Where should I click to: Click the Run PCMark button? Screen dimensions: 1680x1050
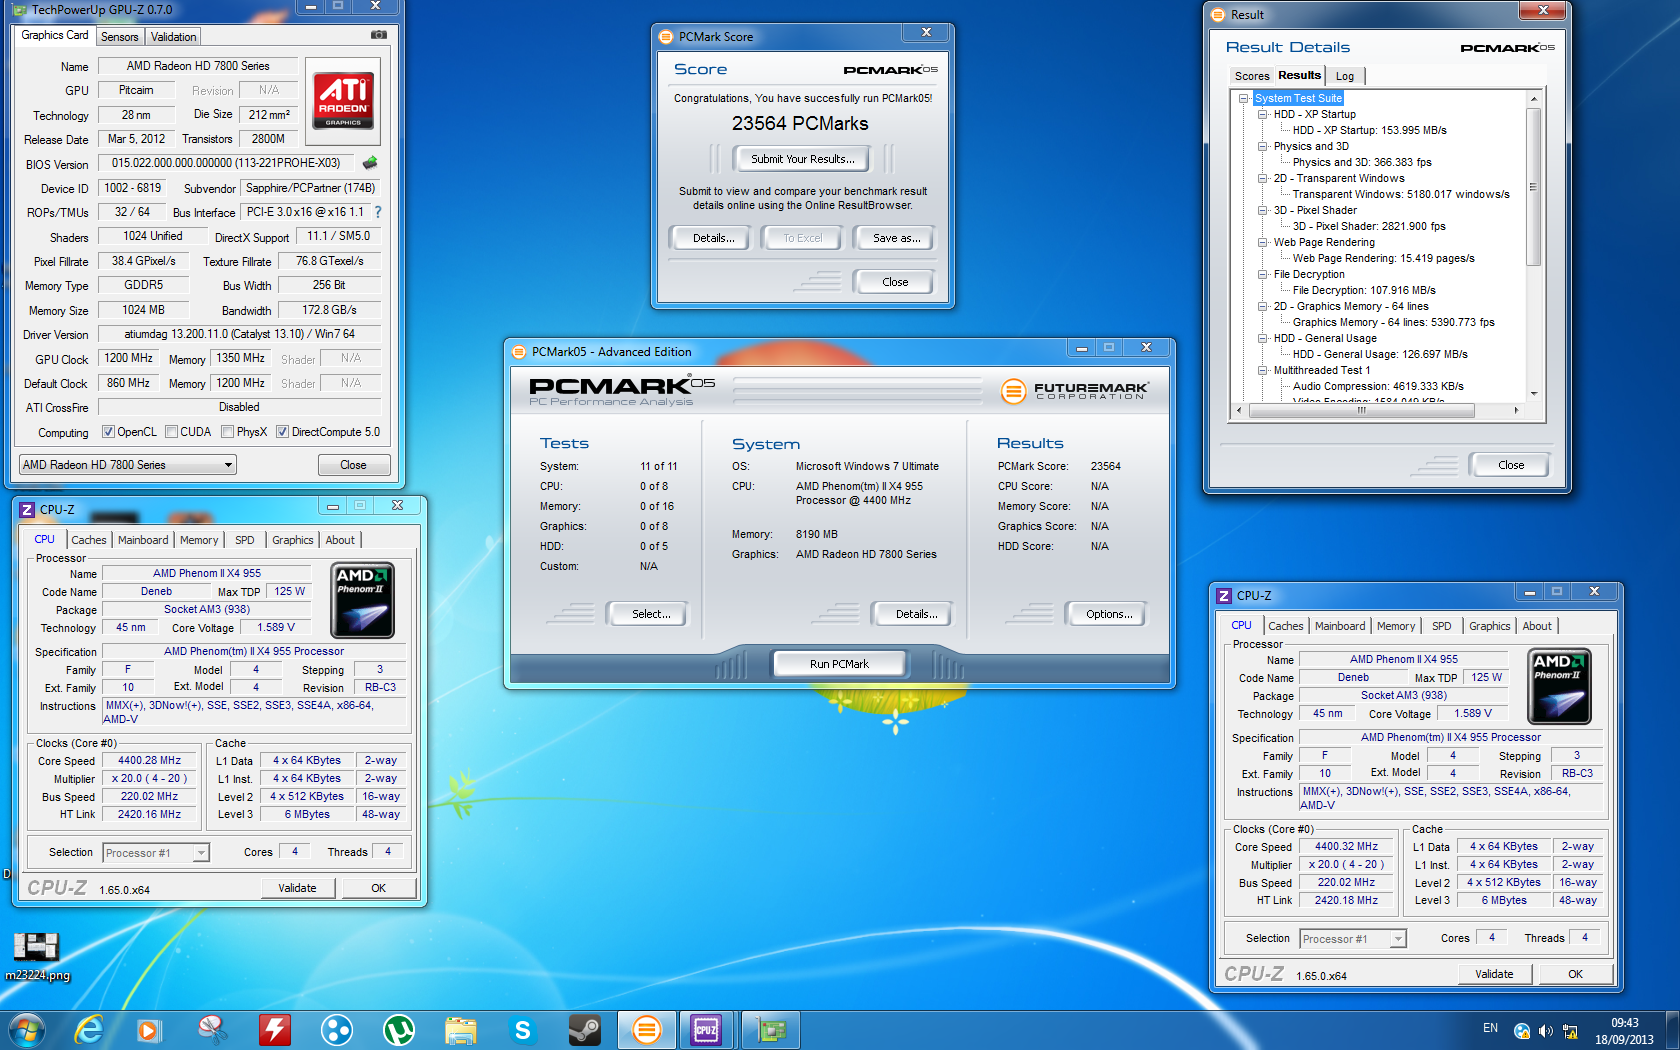(x=839, y=664)
